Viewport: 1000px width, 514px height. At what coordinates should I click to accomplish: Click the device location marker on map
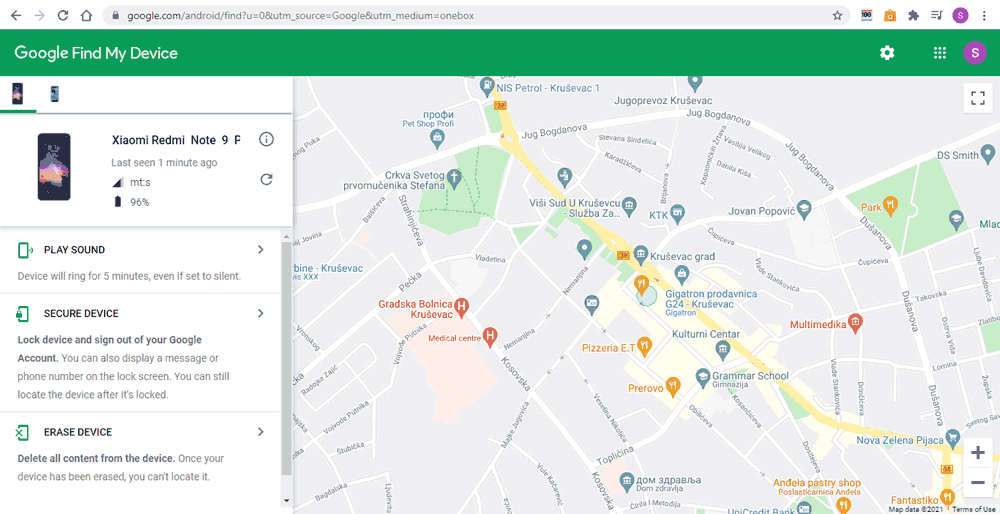click(647, 297)
